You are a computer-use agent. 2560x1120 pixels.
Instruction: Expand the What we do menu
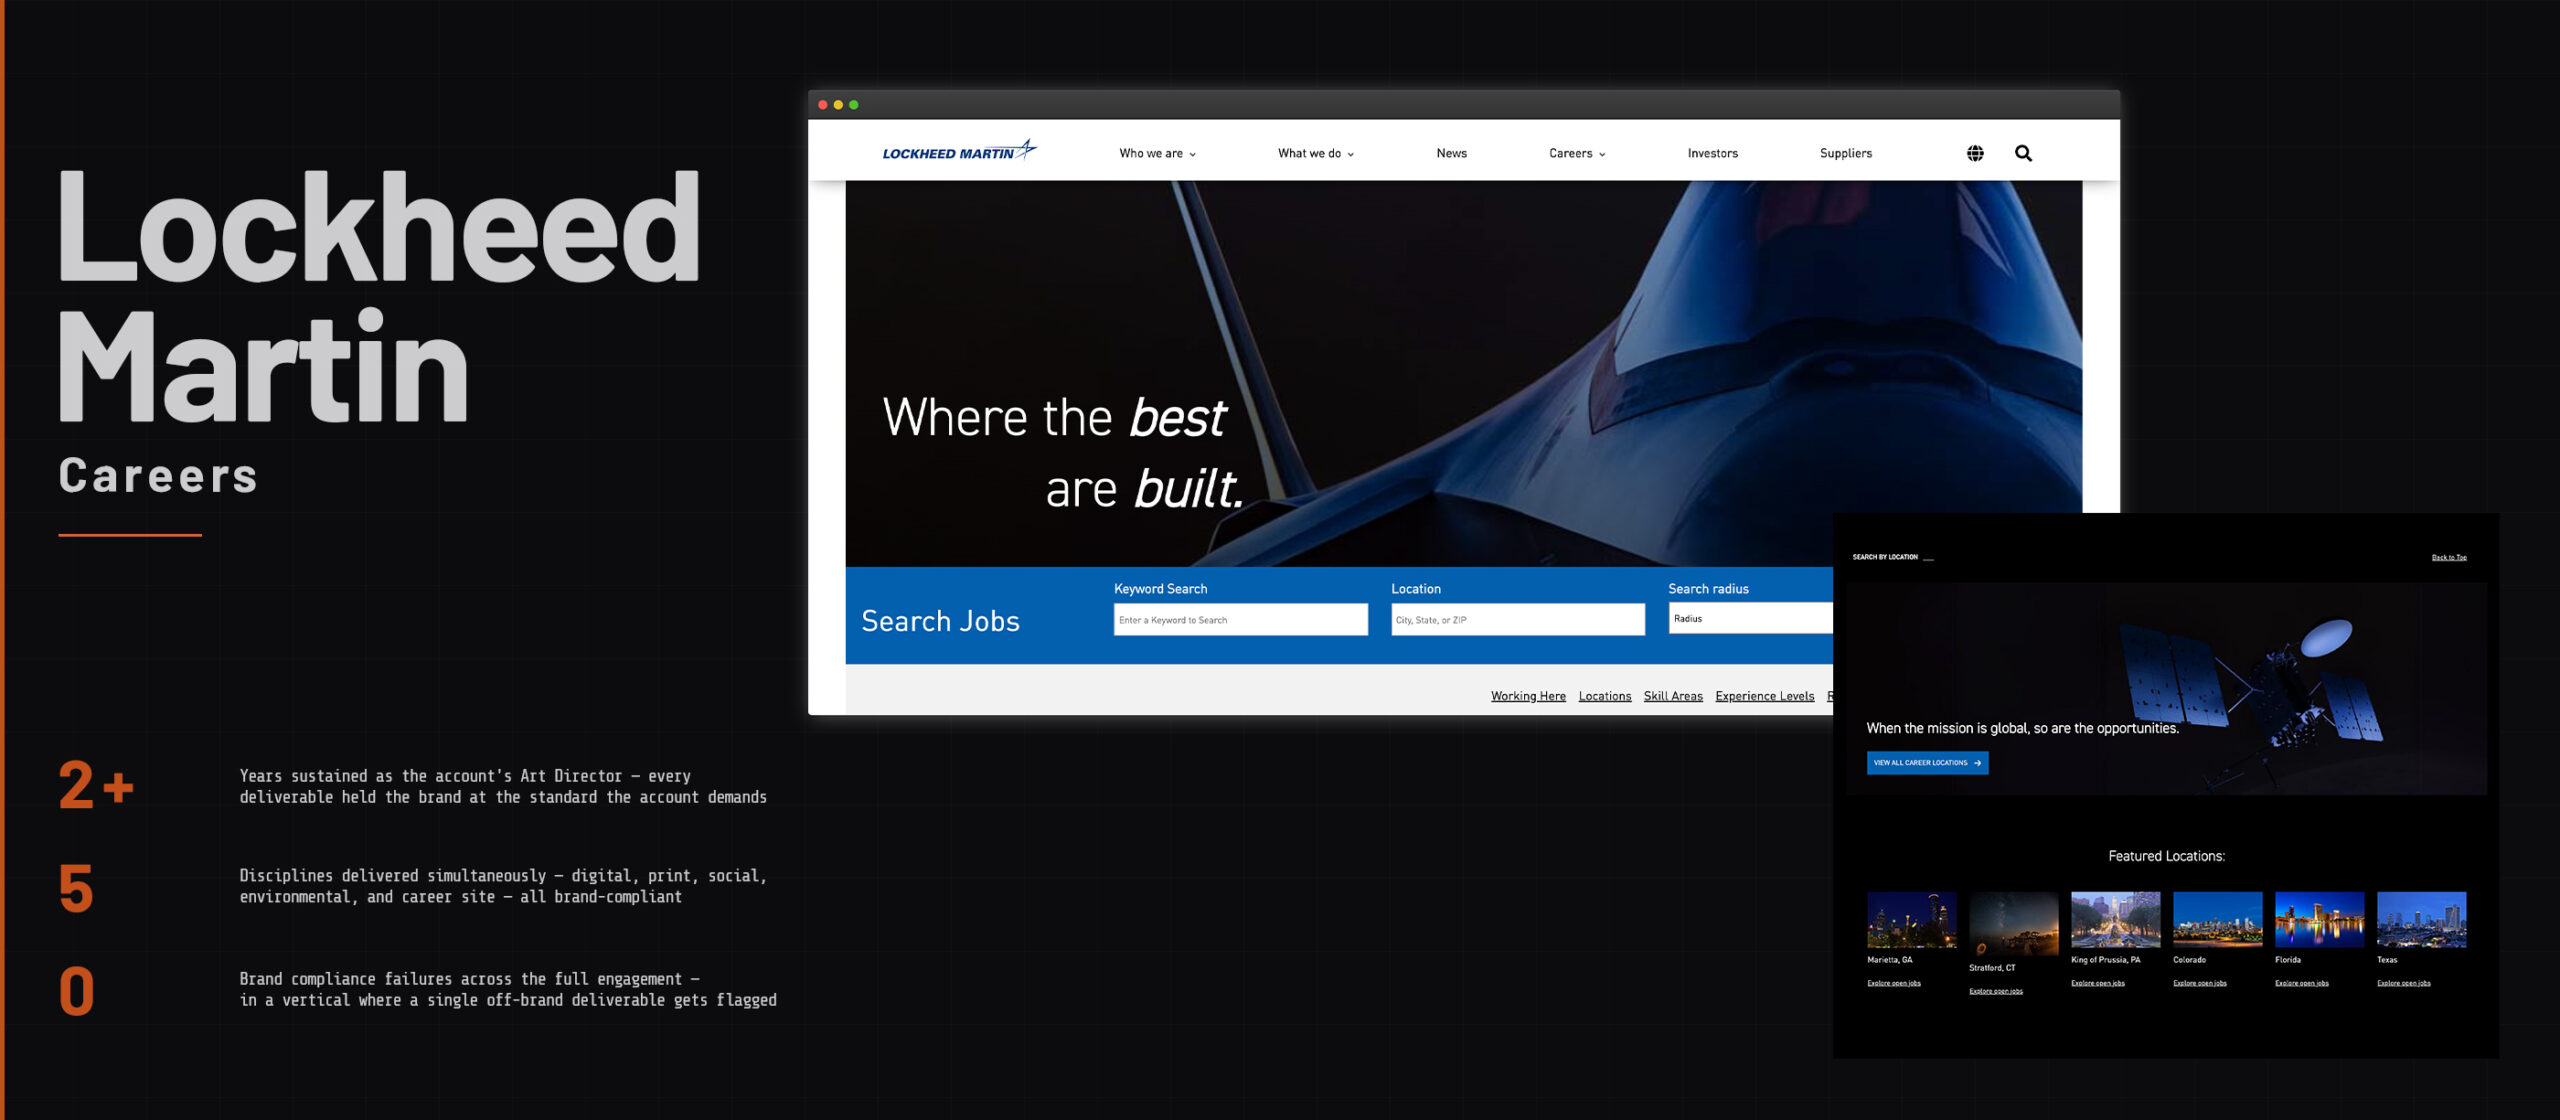pos(1315,153)
